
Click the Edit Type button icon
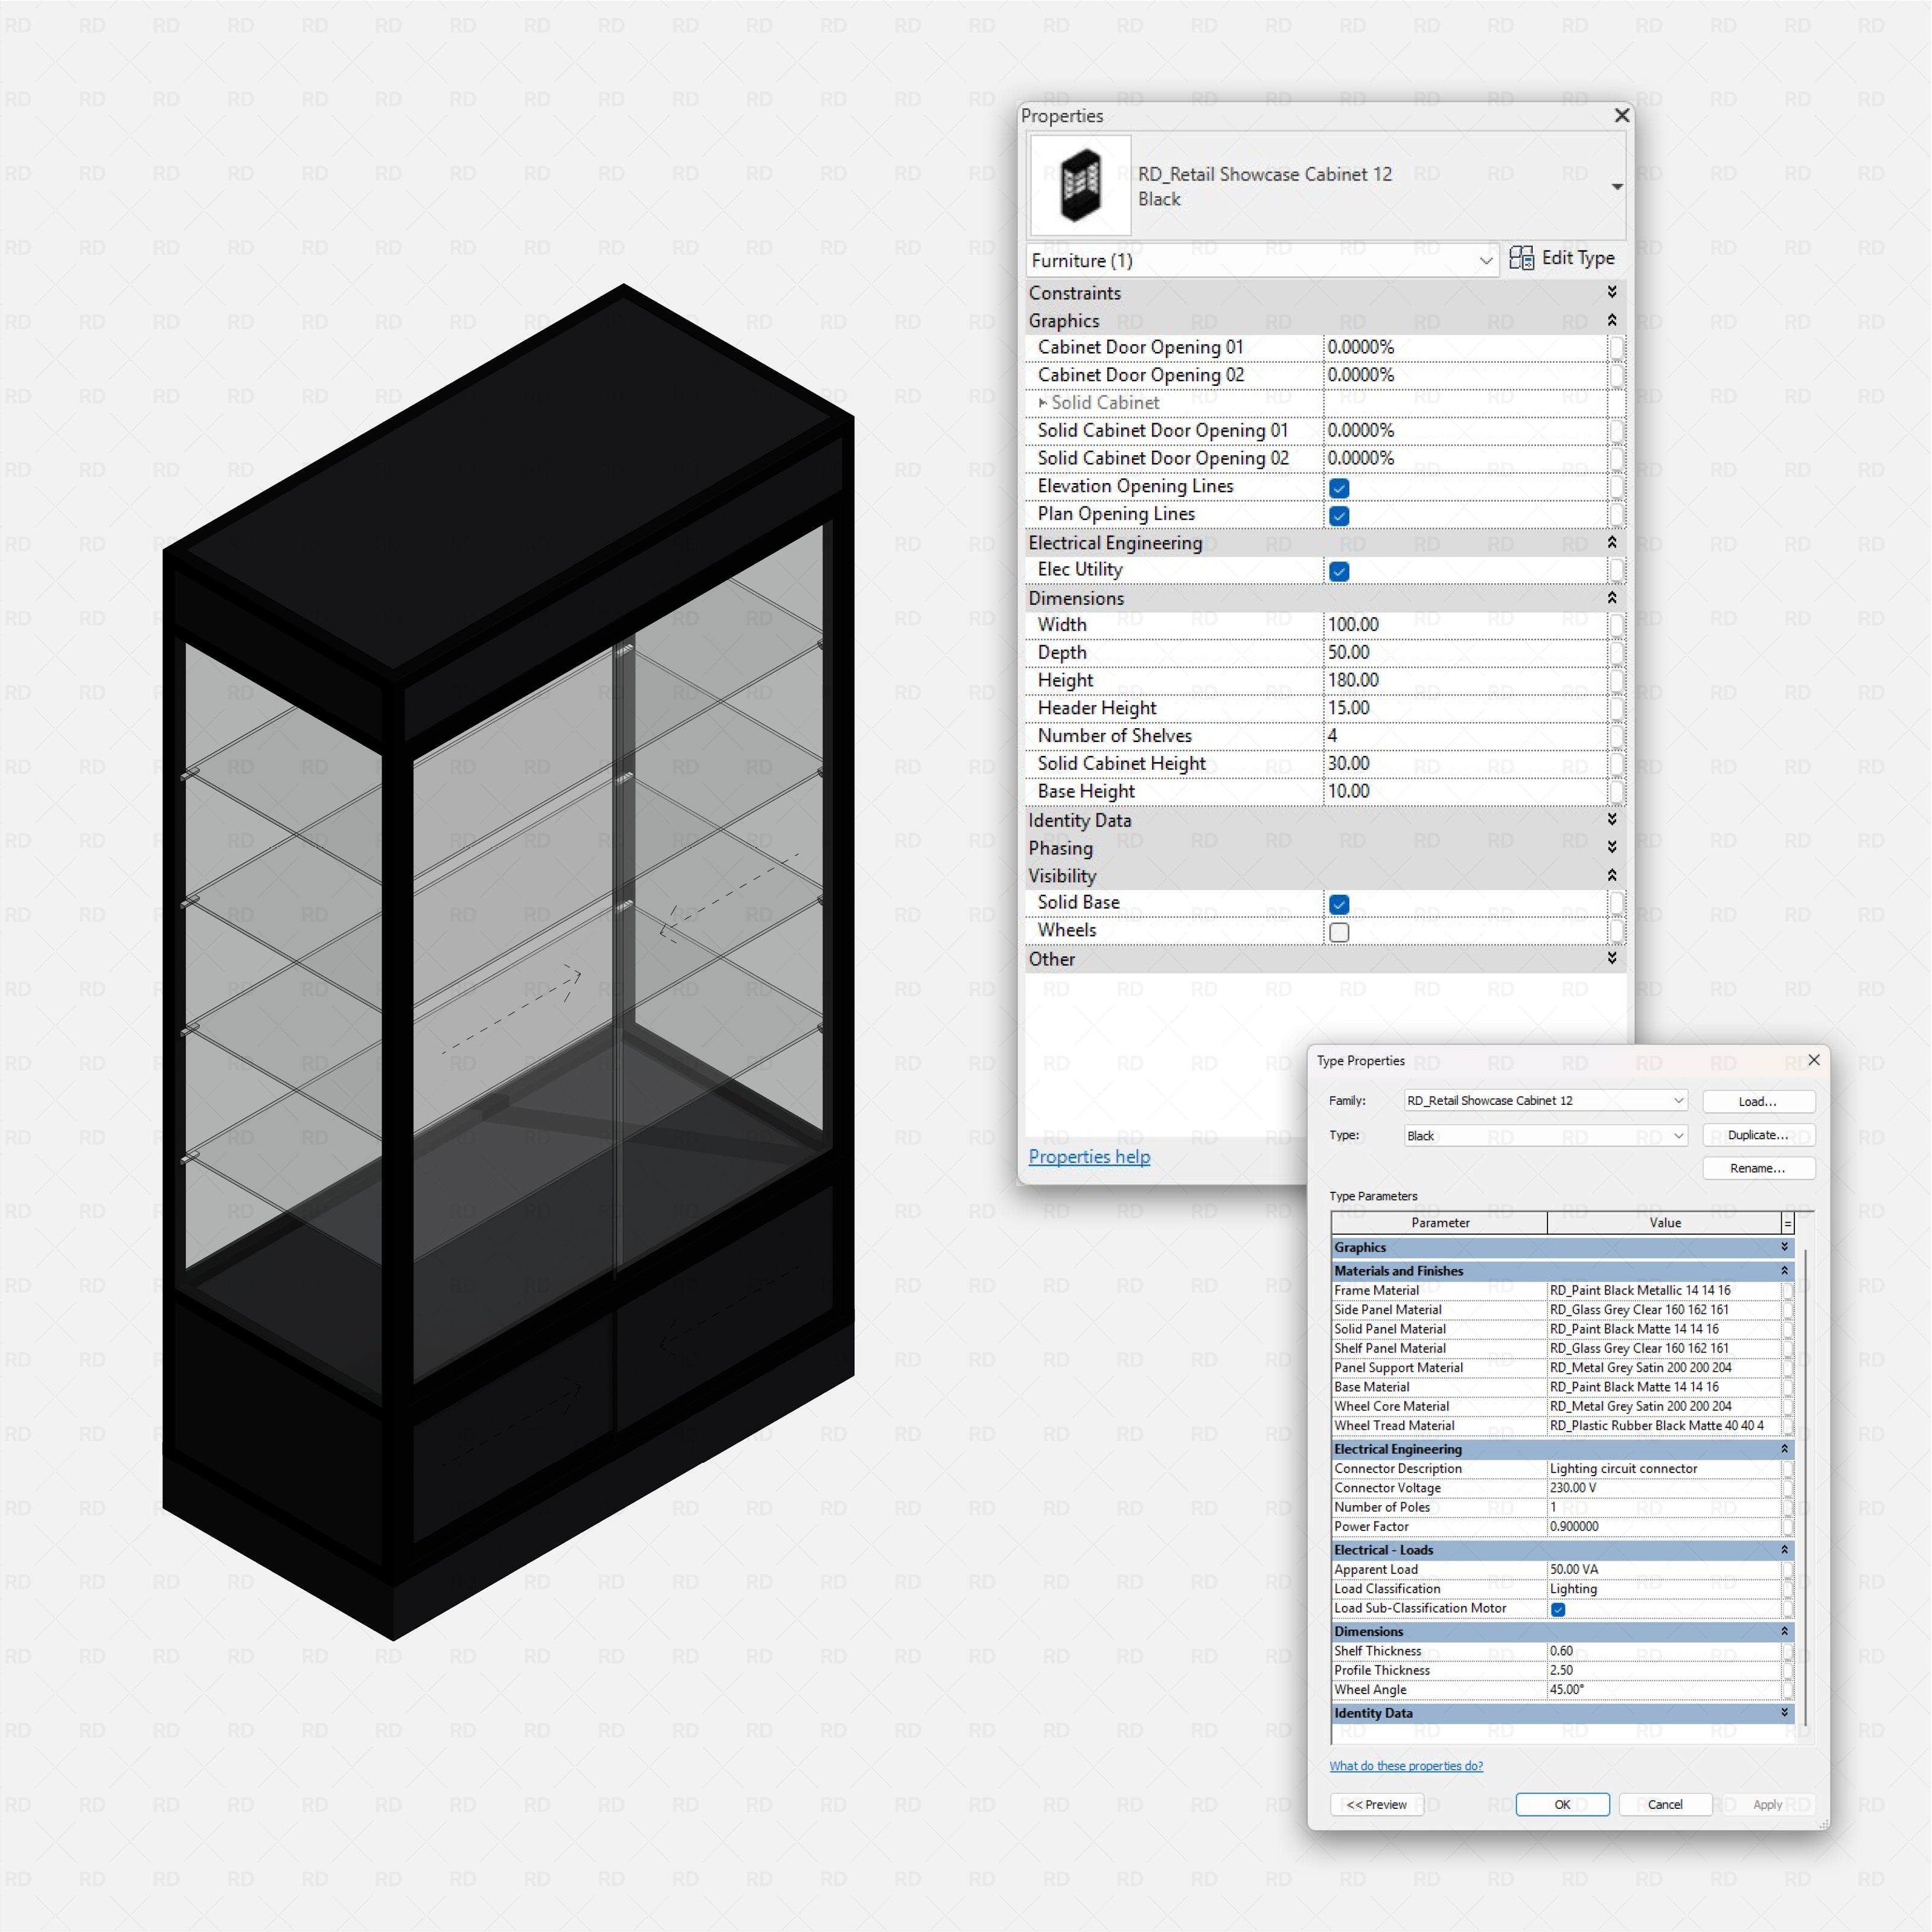1521,258
